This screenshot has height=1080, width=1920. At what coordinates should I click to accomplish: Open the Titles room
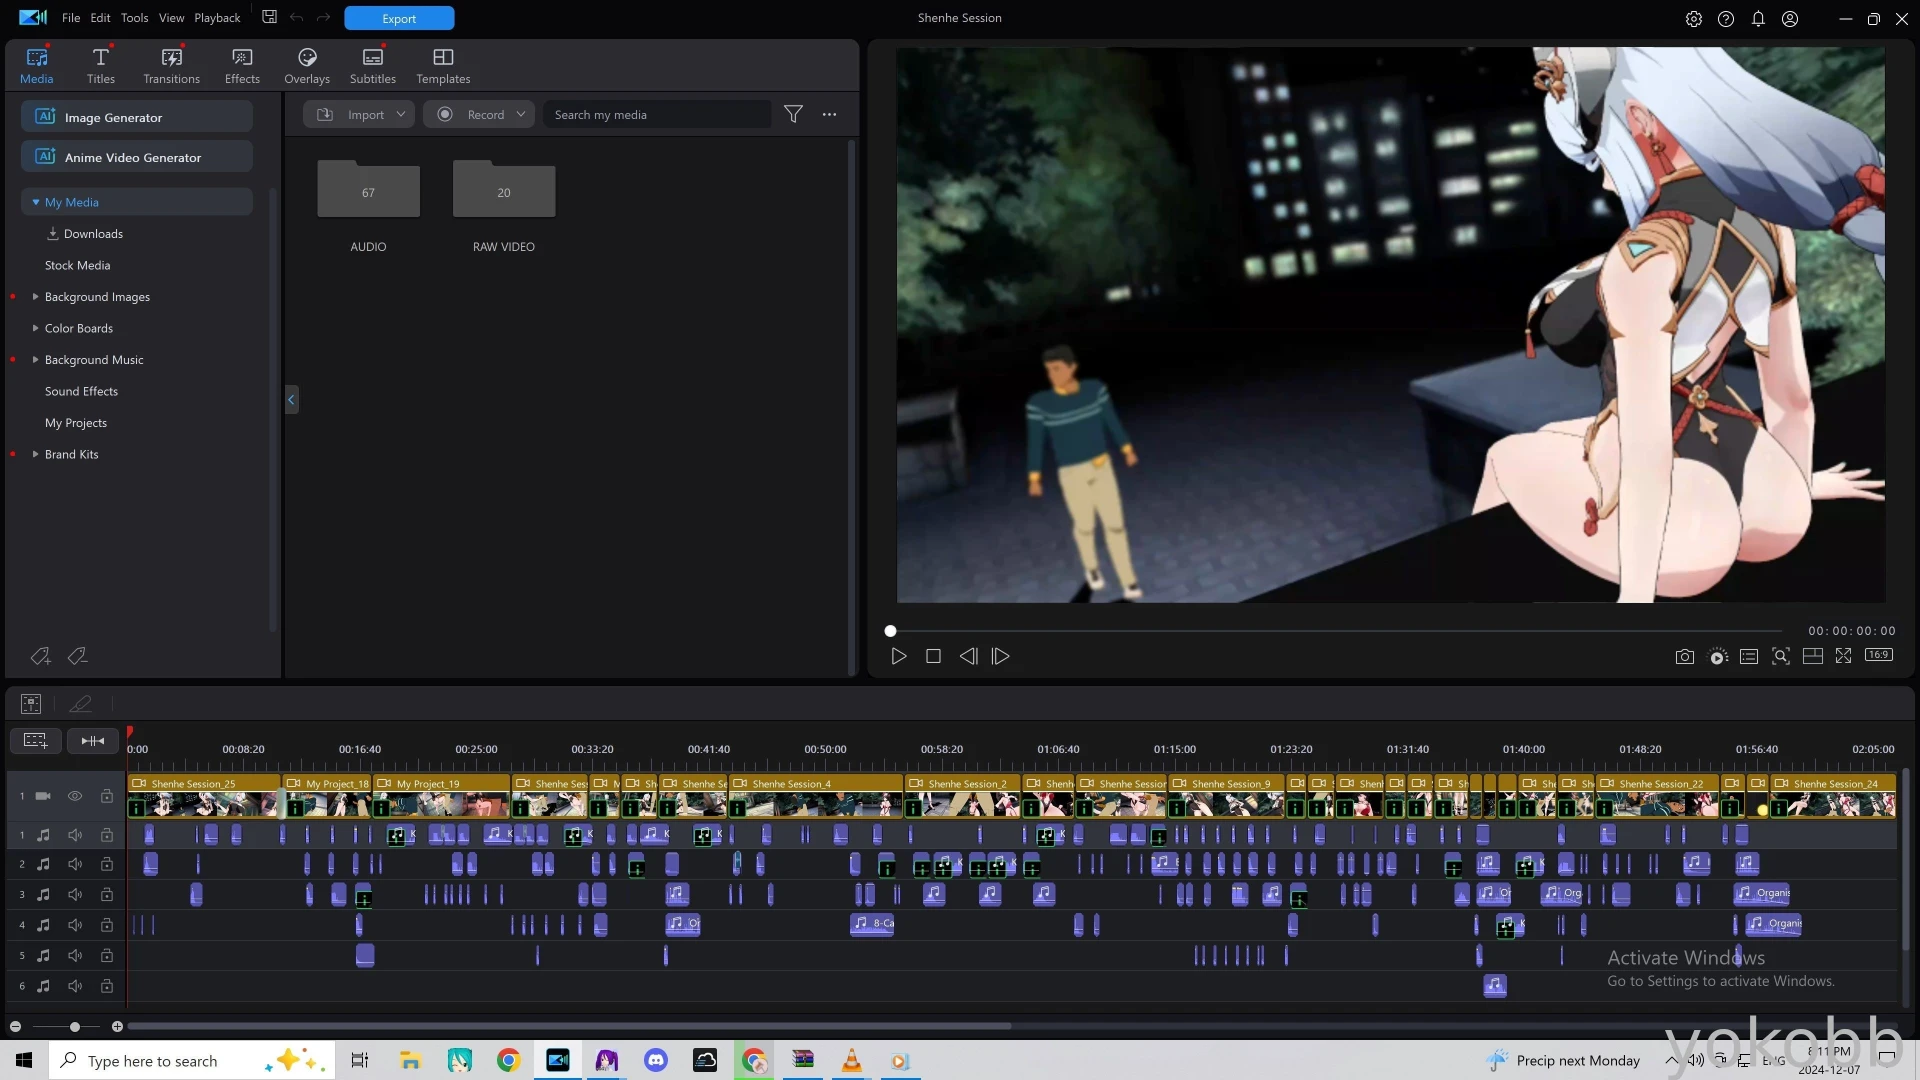[100, 65]
